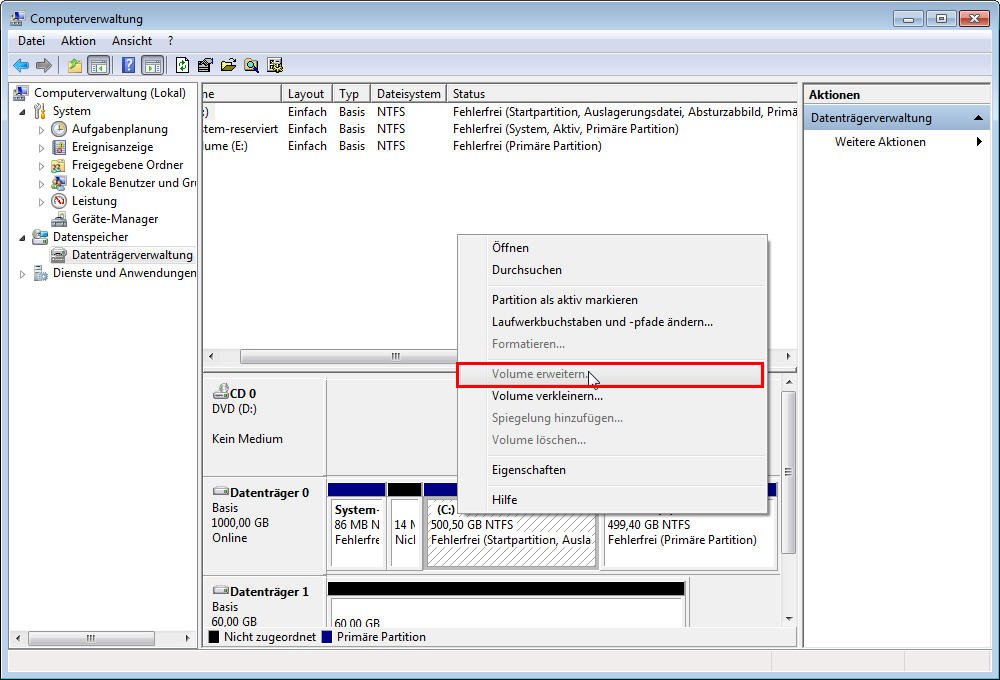The image size is (1000, 680).
Task: Choose Öffnen from context menu
Action: point(612,248)
